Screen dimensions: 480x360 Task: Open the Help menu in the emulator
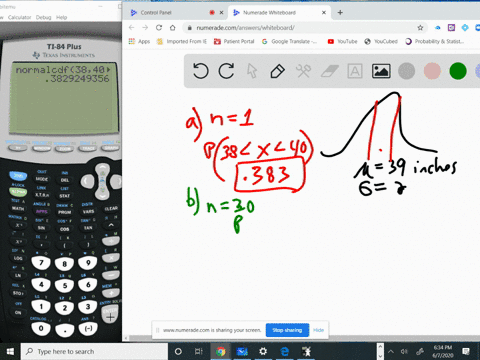coord(61,17)
